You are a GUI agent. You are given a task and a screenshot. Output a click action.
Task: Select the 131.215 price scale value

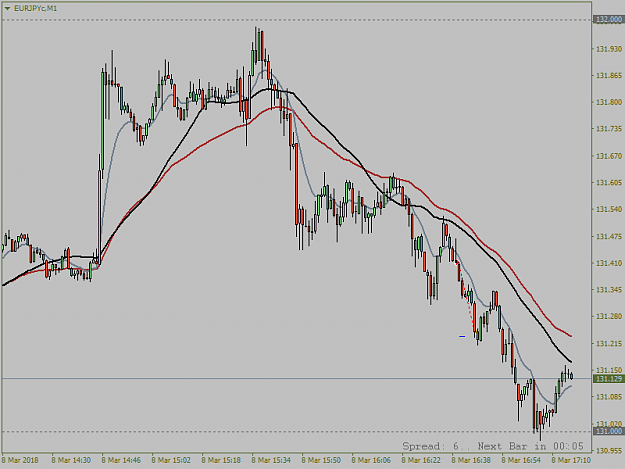coord(609,343)
